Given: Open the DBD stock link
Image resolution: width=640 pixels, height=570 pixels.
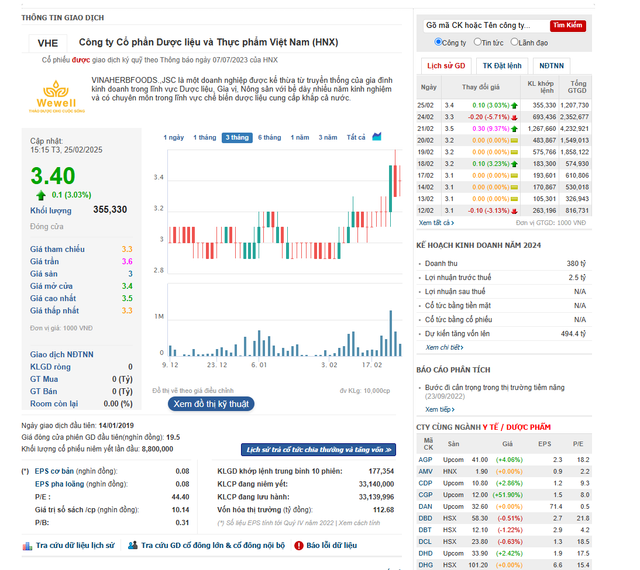Looking at the screenshot, I should point(425,519).
